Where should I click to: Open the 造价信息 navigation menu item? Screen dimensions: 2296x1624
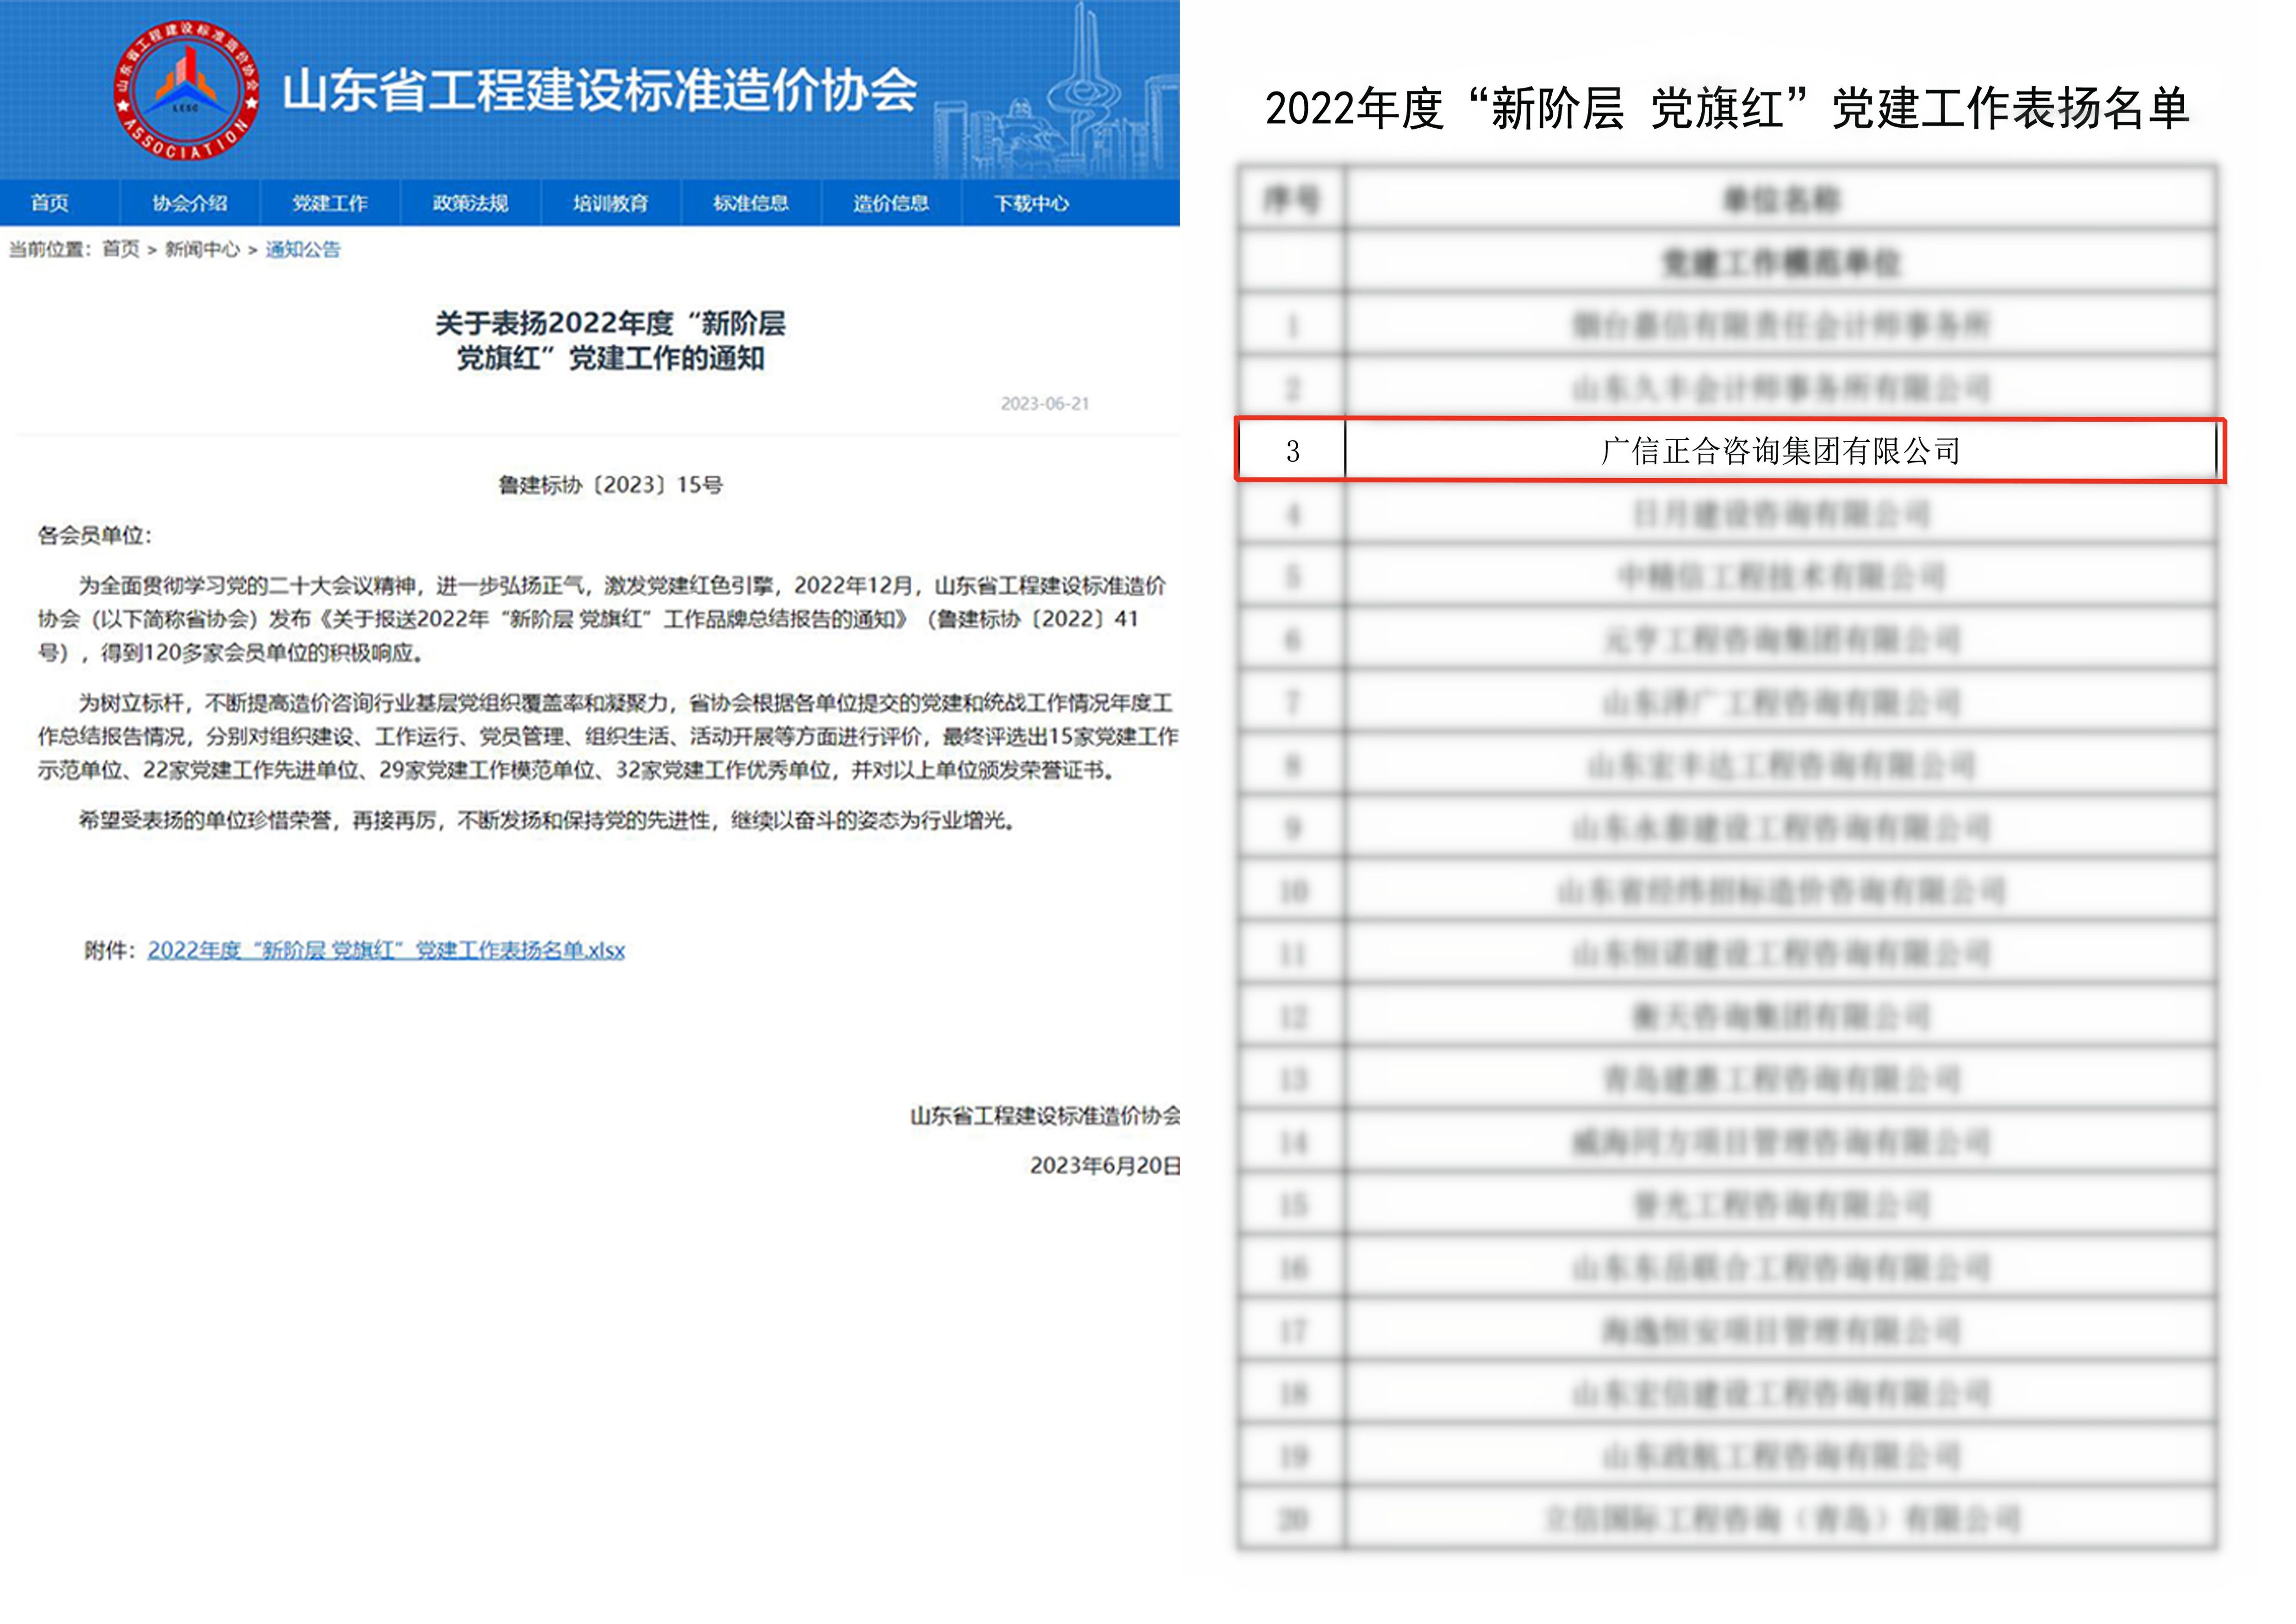click(890, 203)
